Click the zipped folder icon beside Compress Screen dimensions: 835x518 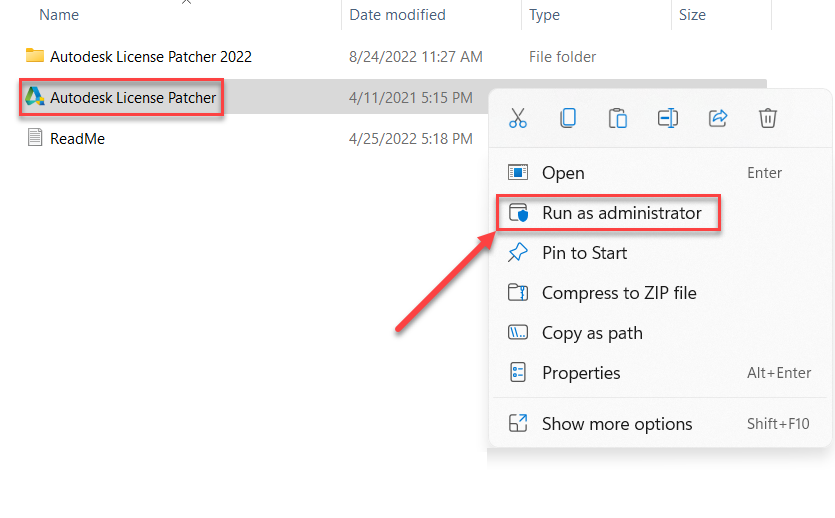coord(518,292)
